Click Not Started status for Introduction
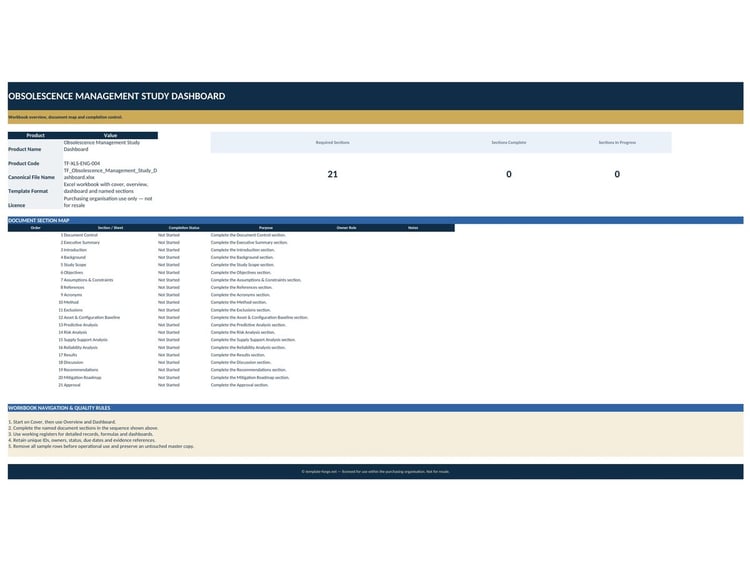750x562 pixels. coord(169,250)
